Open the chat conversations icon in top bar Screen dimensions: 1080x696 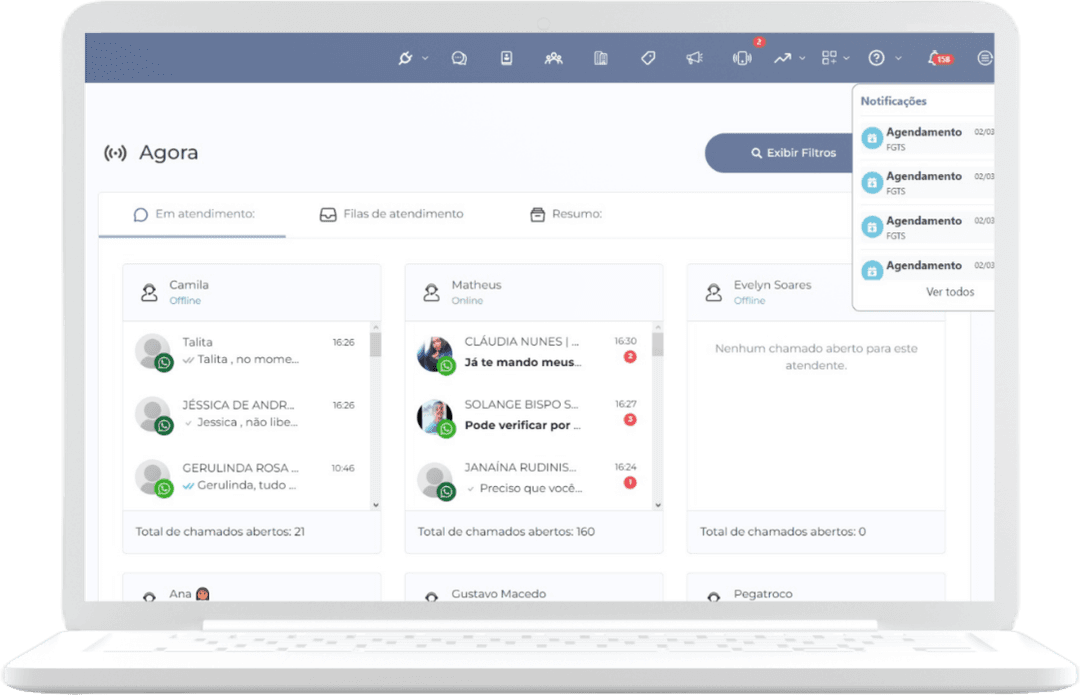coord(459,58)
